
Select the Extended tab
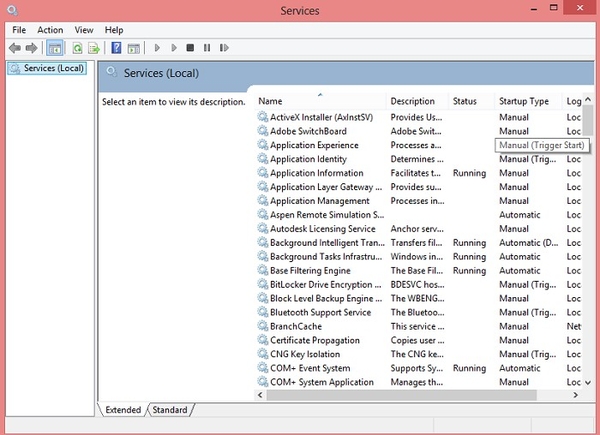122,409
